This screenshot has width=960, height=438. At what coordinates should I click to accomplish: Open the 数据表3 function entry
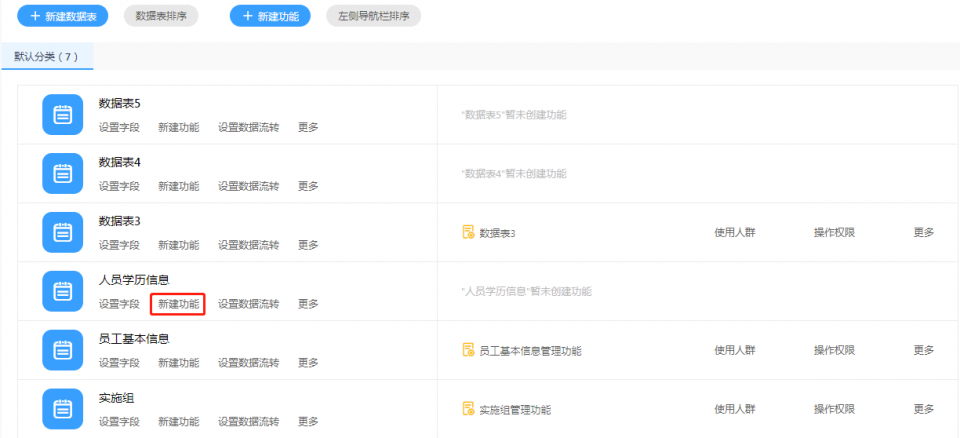pos(497,233)
